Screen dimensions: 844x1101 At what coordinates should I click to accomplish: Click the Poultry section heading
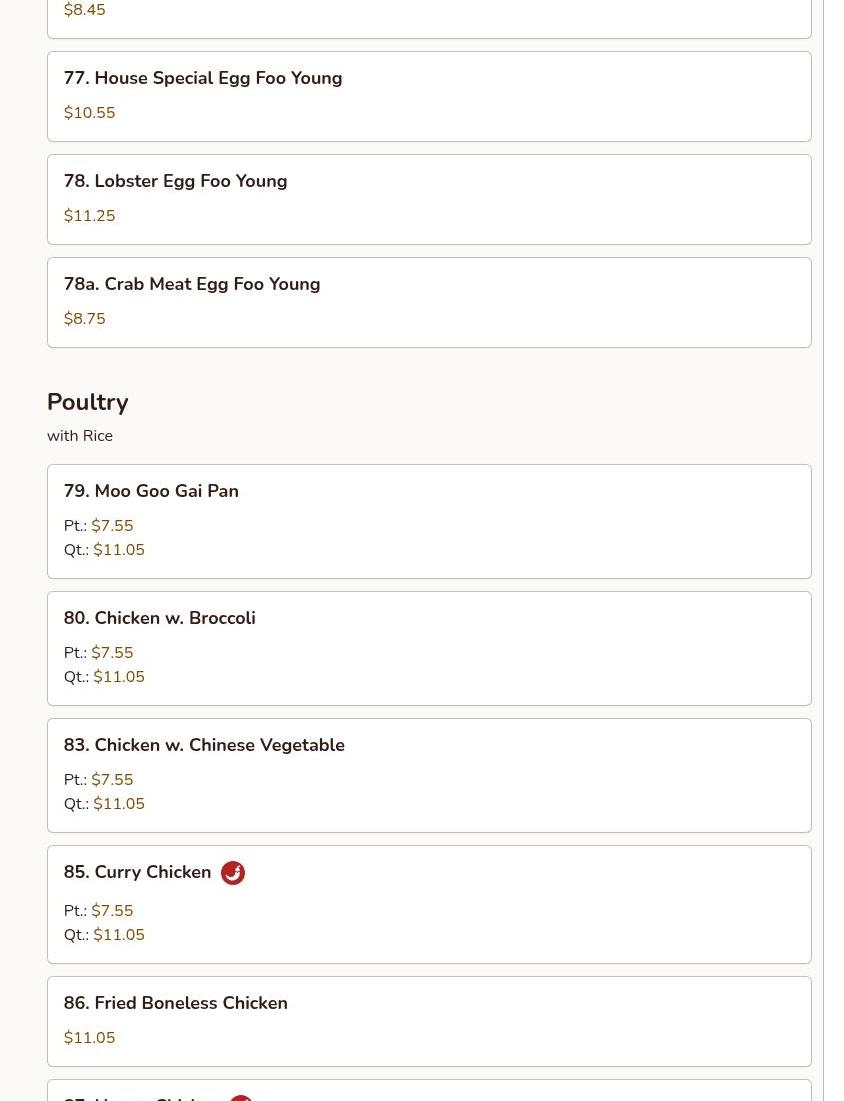coord(88,402)
